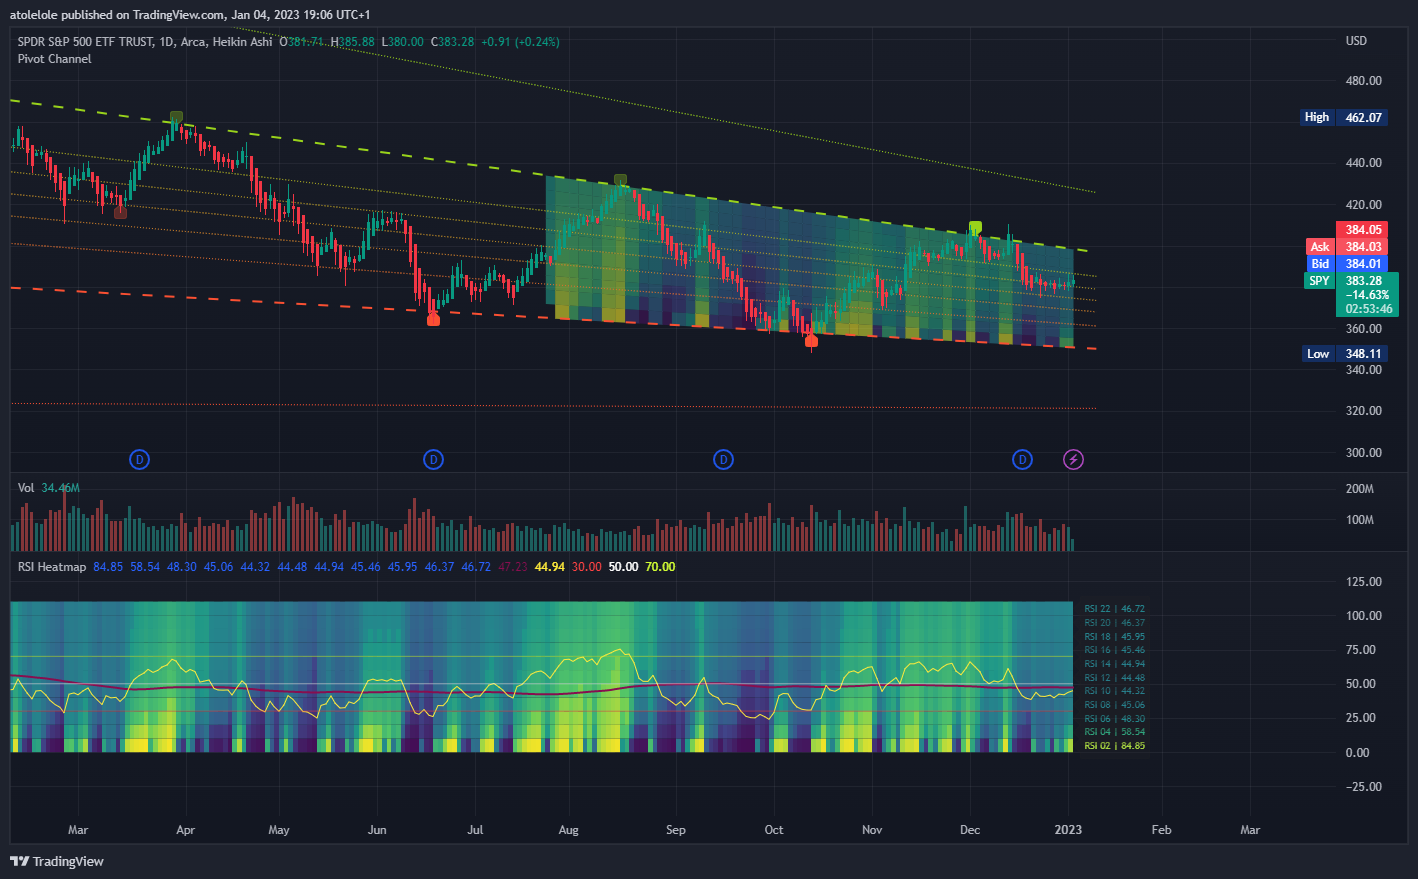
Task: Click the RSI 14 | 44.94 legend row
Action: coord(1114,664)
